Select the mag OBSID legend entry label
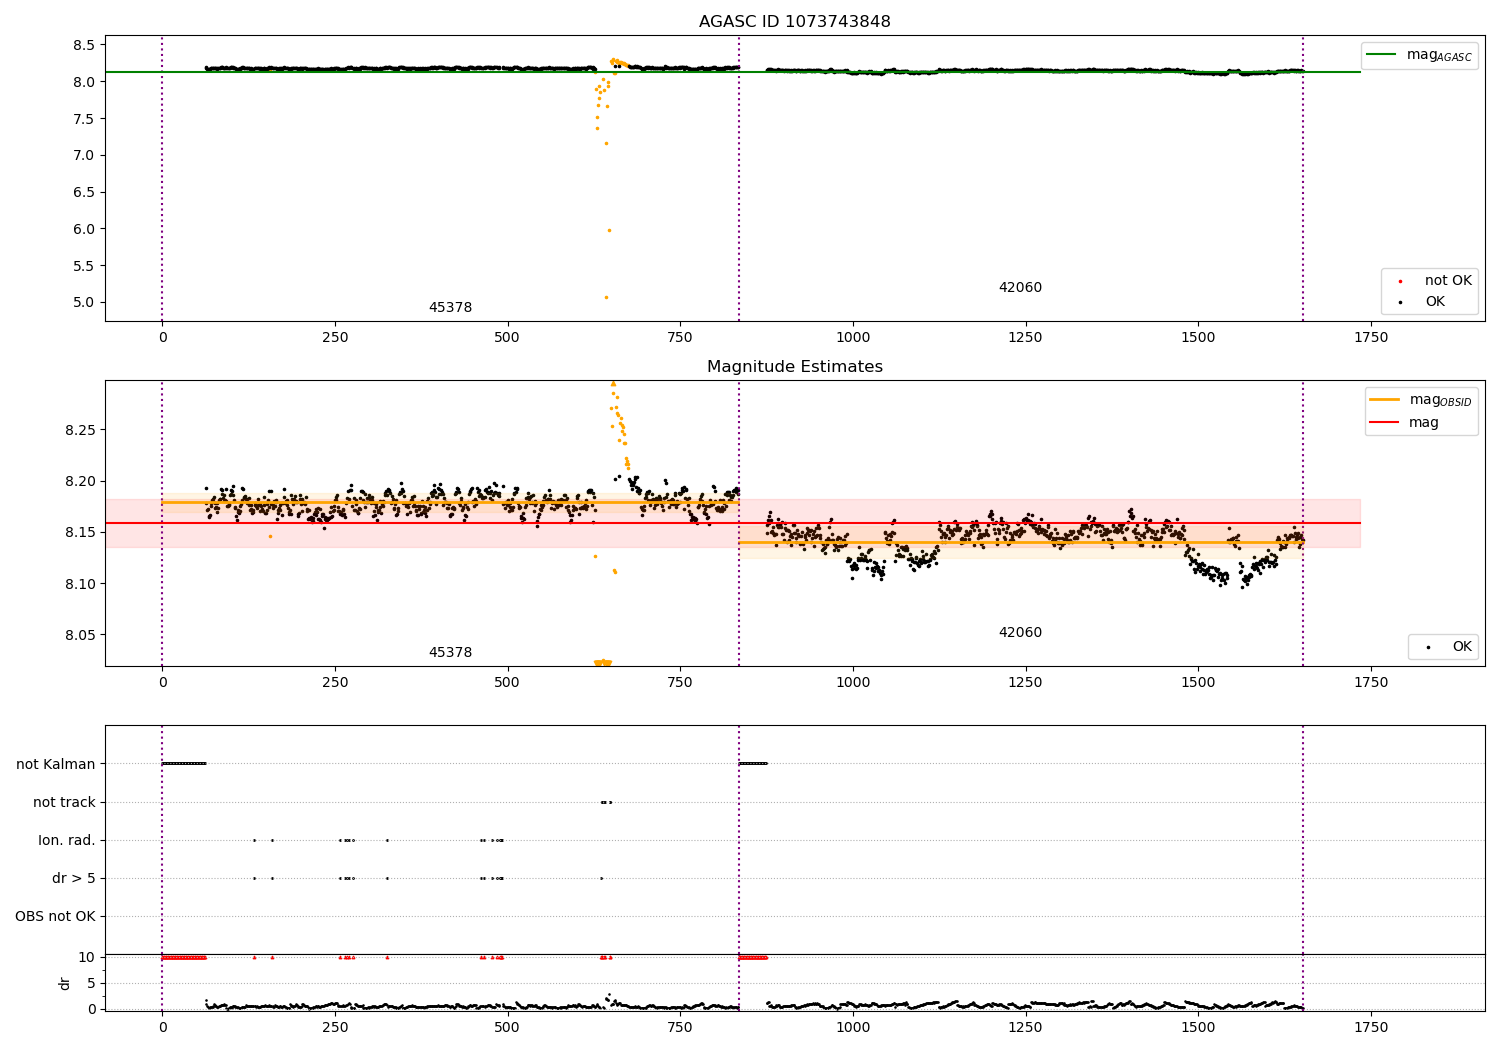This screenshot has height=1050, width=1500. tap(1440, 400)
